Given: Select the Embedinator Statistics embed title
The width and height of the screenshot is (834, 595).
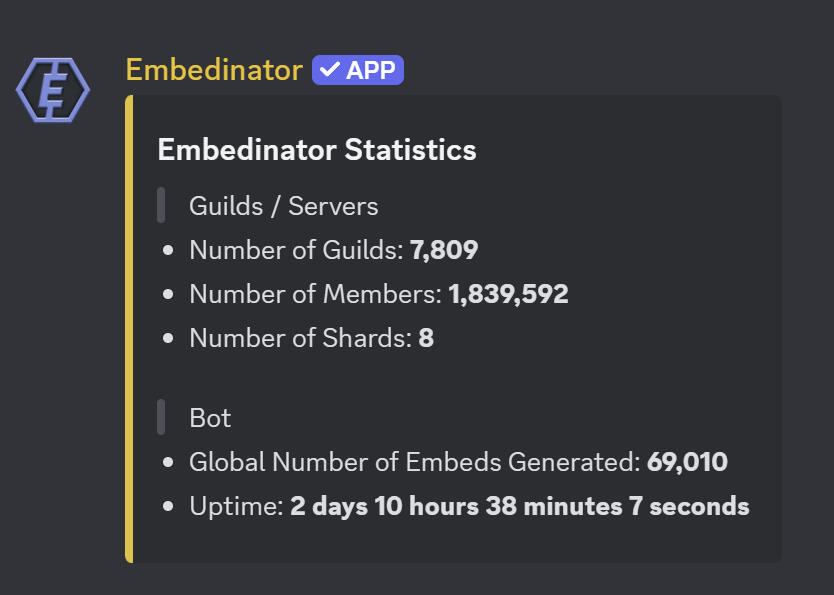Looking at the screenshot, I should [317, 149].
